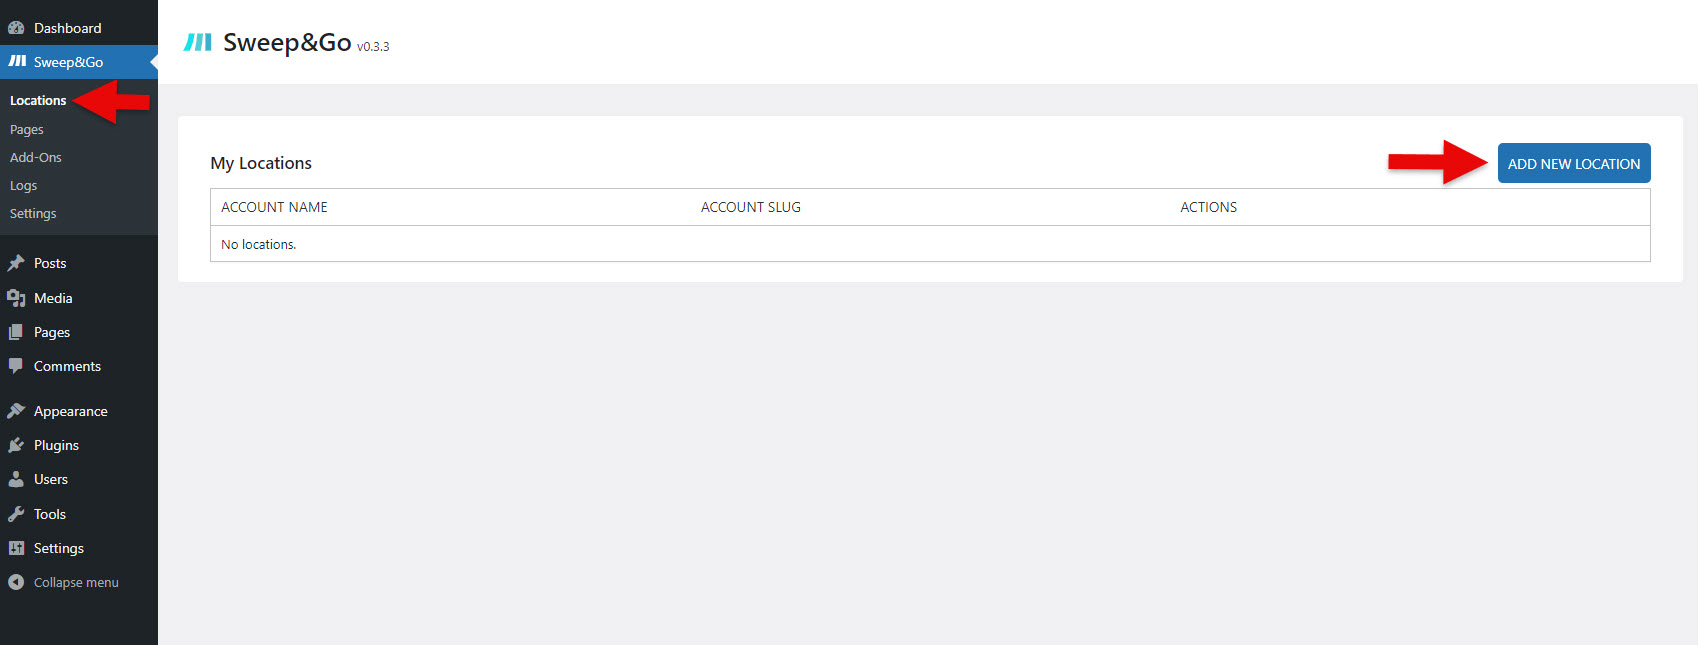Click the Dashboard gauge icon
Viewport: 1699px width, 645px height.
16,28
